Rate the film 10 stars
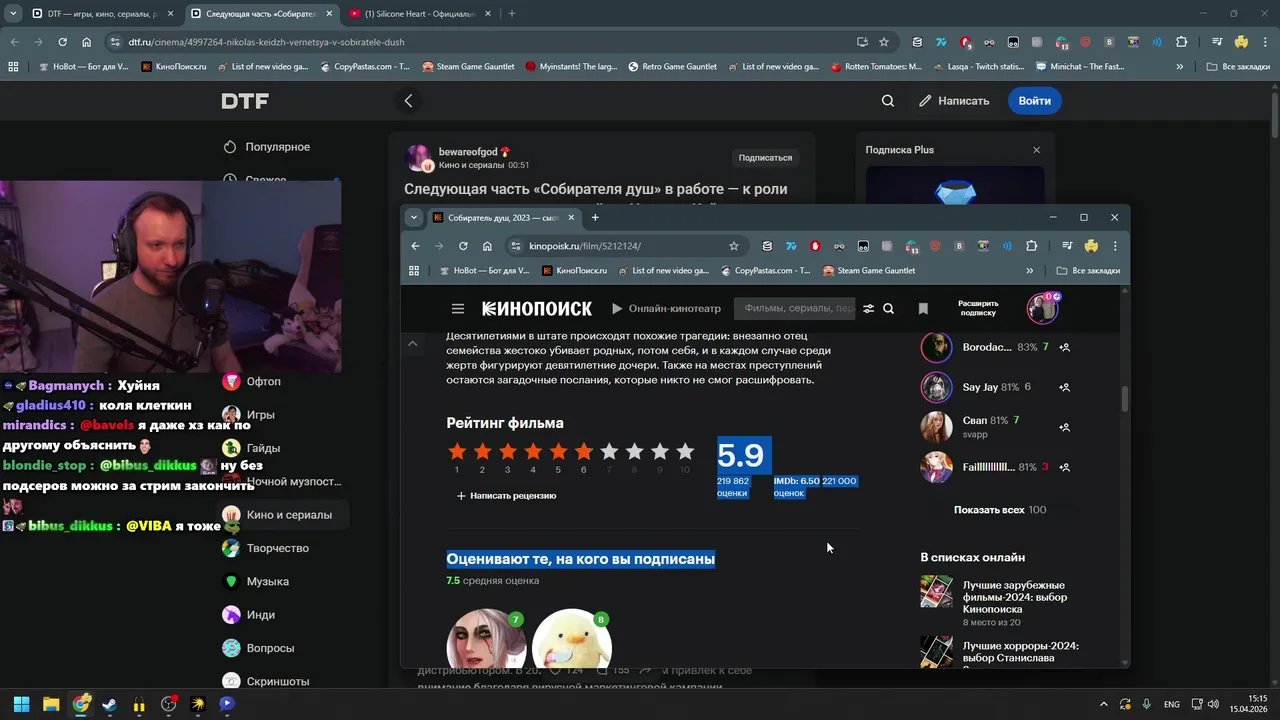 [x=685, y=452]
